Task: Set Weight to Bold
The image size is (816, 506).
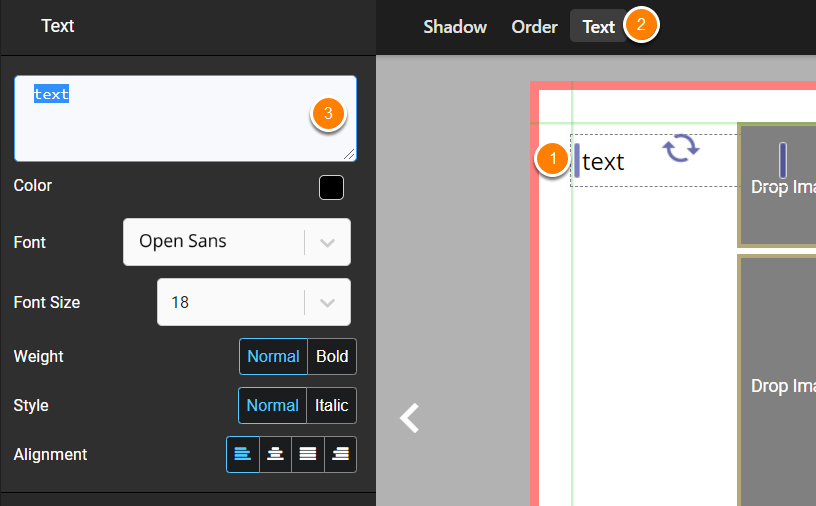Action: pos(332,357)
